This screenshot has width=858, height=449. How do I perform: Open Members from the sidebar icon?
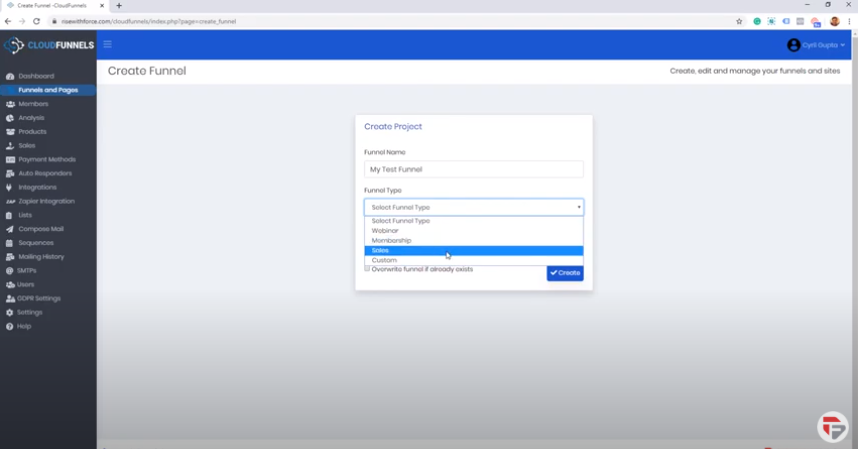coord(10,104)
